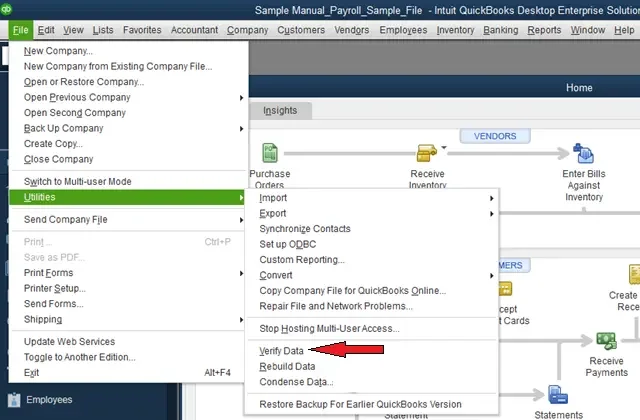This screenshot has height=420, width=640.
Task: Choose Restore Backup For Earlier QuickBooks Version
Action: coord(371,404)
